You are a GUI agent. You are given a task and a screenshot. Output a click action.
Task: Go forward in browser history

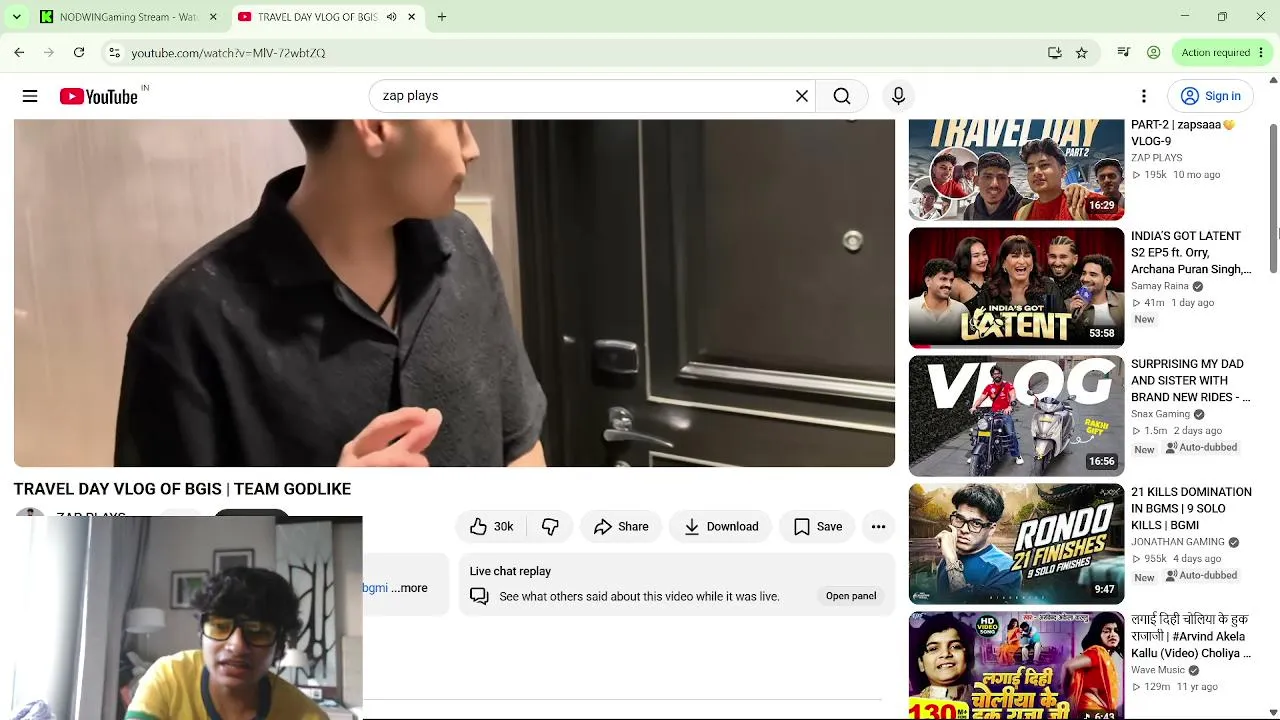(49, 52)
